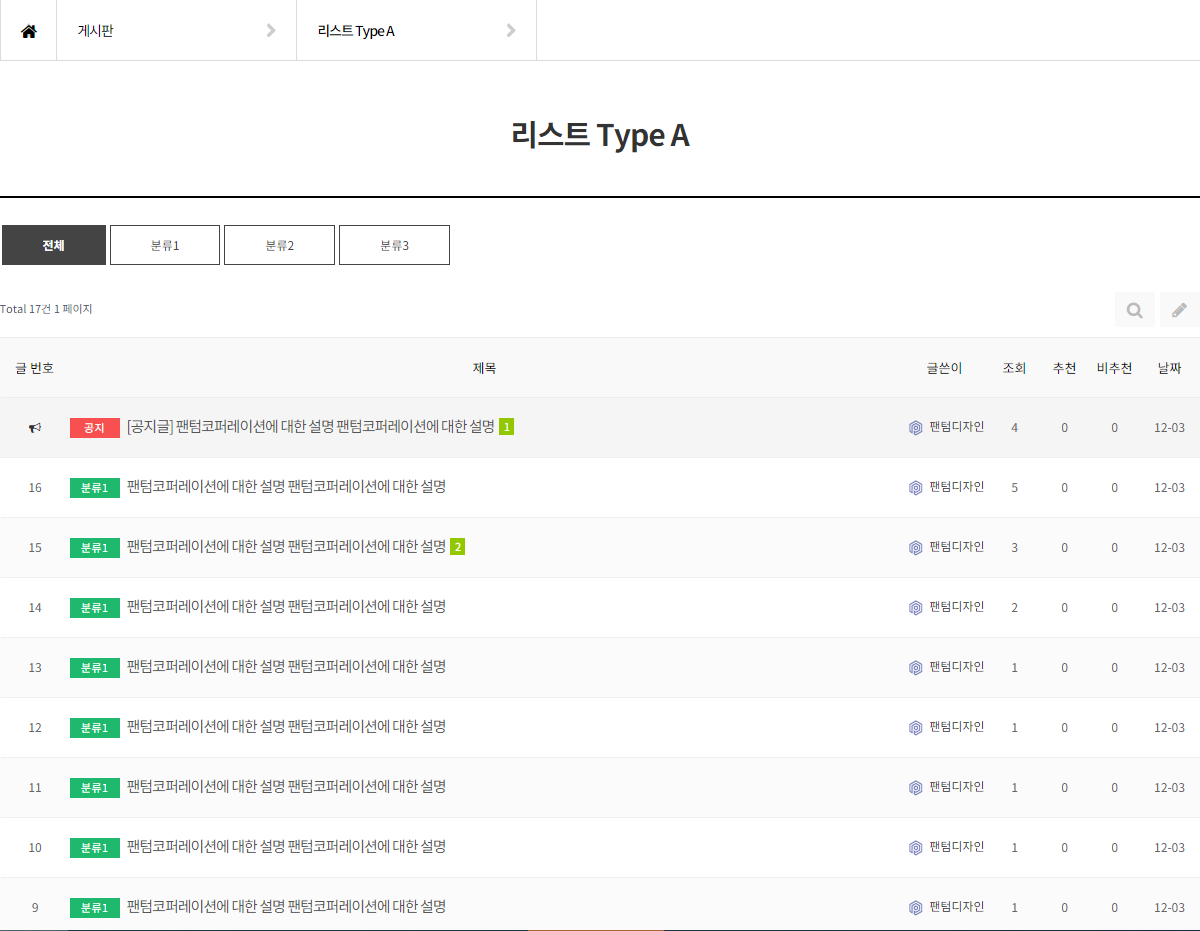Open post number 14 title link
This screenshot has height=931, width=1200.
coord(286,607)
